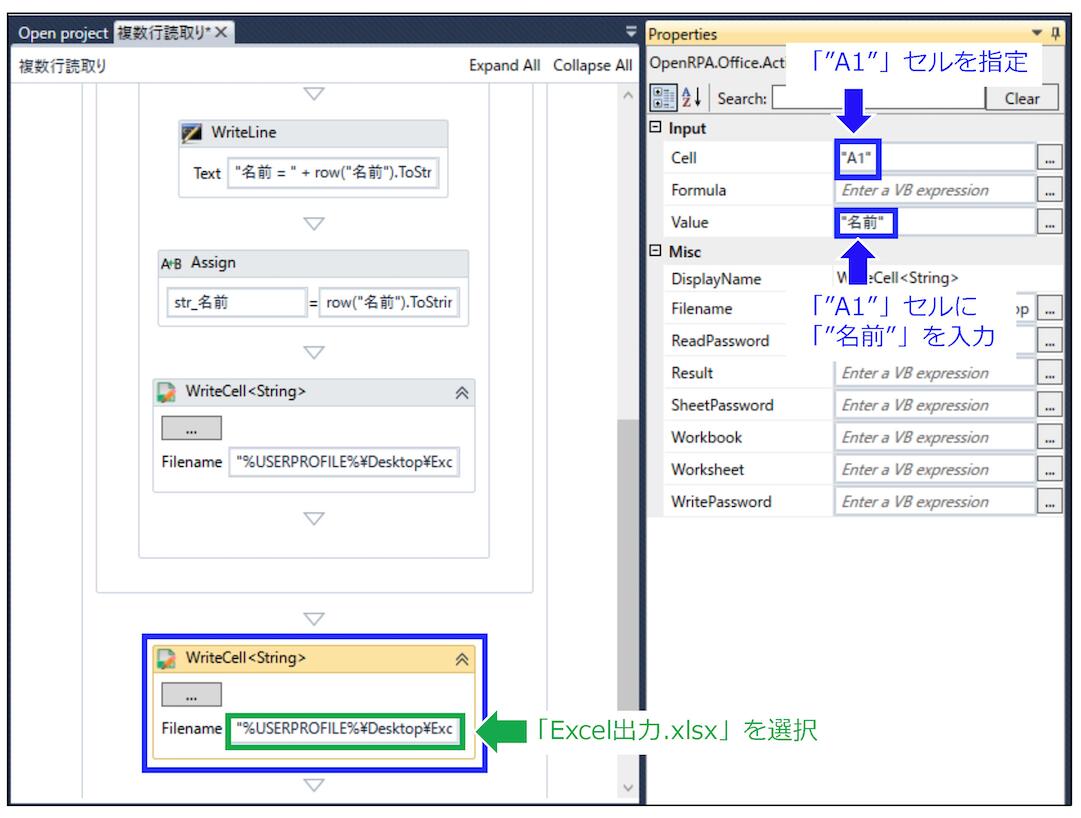Switch to the Open project tab
This screenshot has height=818, width=1081.
tap(63, 33)
